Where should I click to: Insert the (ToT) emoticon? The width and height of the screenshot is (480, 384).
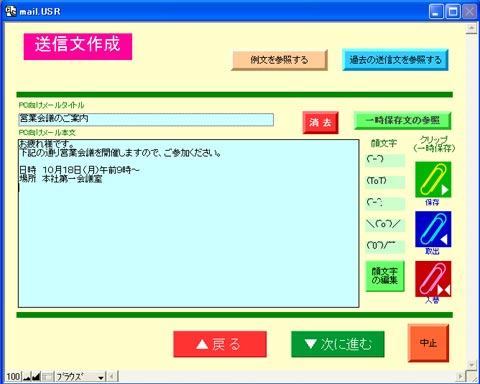(385, 181)
